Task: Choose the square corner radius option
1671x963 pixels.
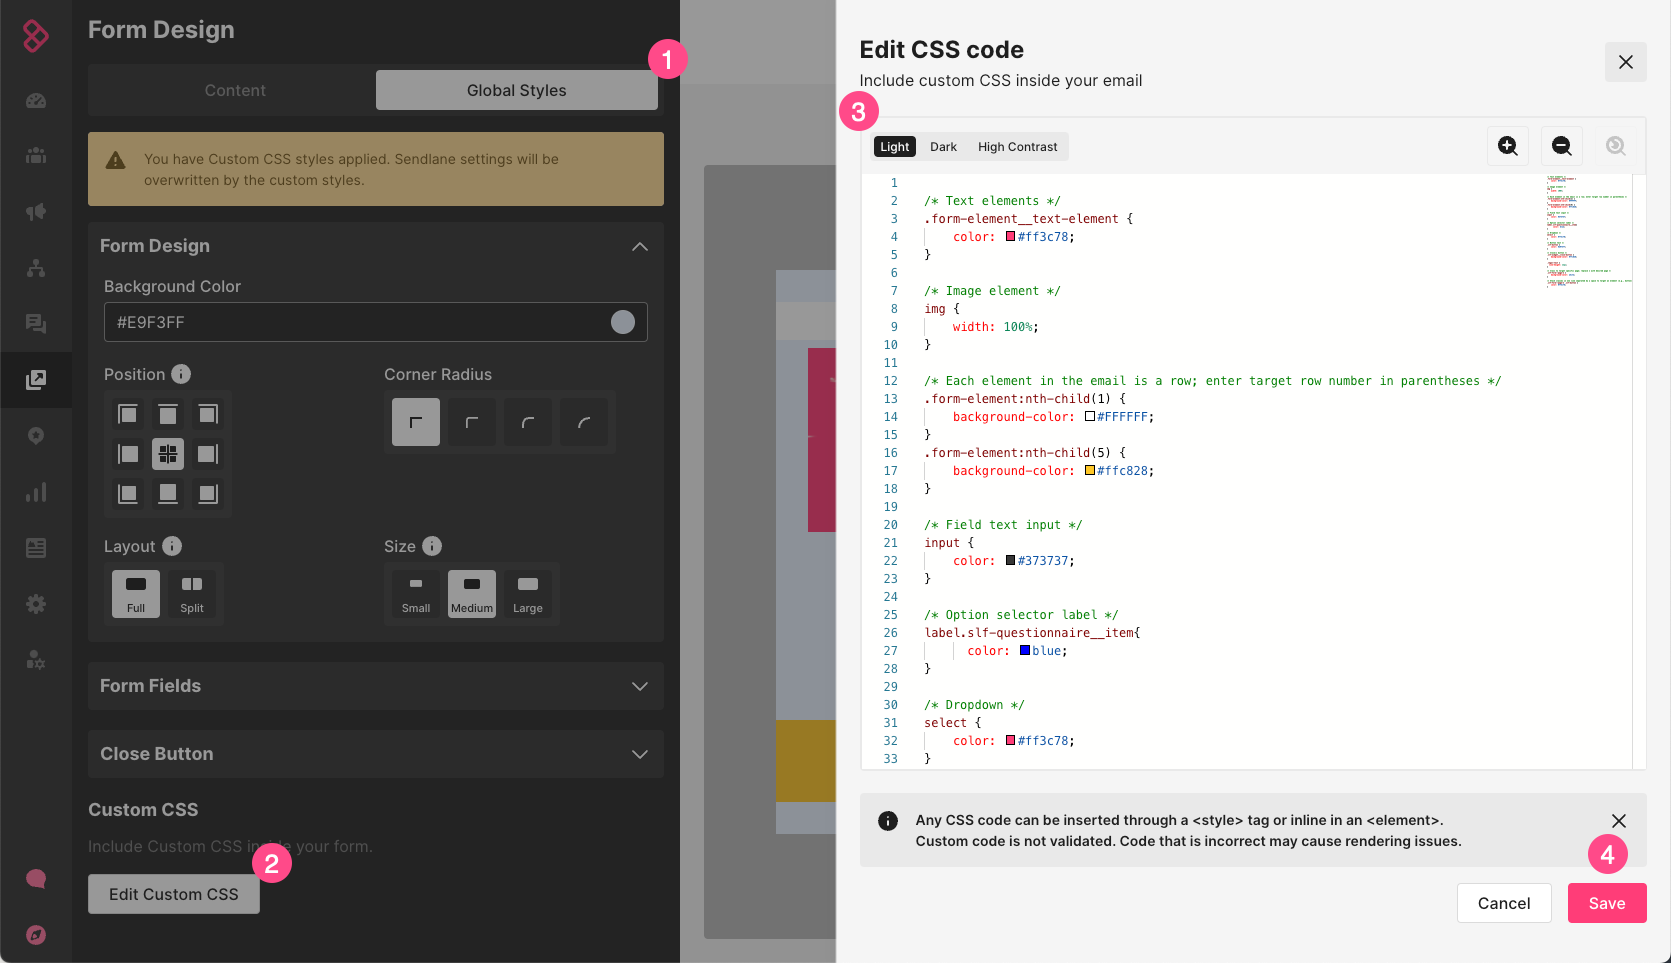Action: click(416, 422)
